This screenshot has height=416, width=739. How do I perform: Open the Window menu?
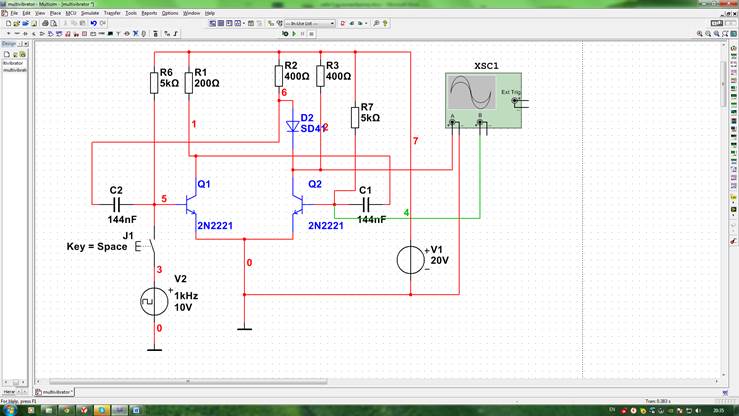point(191,13)
